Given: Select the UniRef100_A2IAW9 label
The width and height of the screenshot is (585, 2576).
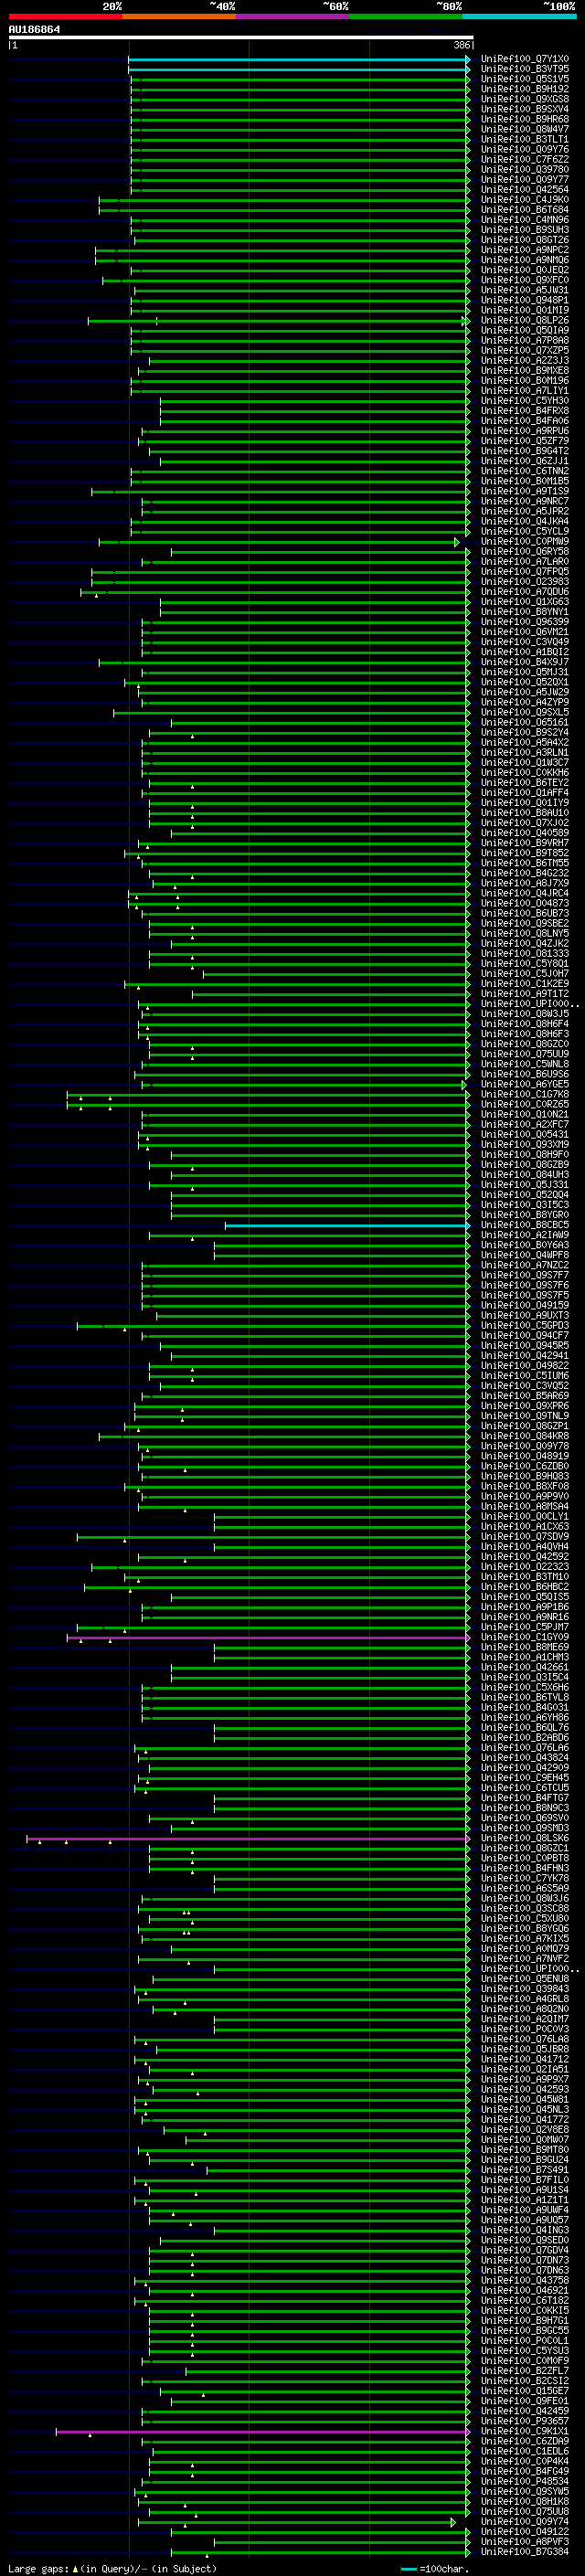Looking at the screenshot, I should point(524,1235).
